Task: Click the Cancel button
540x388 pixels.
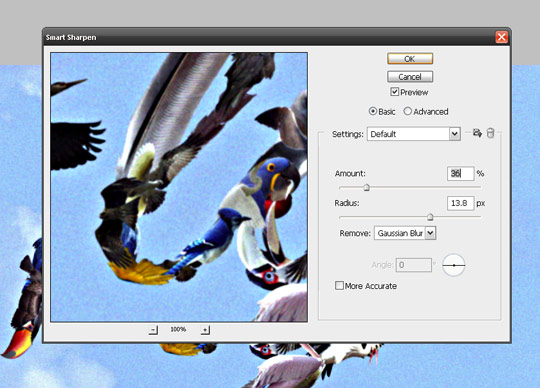Action: pos(410,76)
